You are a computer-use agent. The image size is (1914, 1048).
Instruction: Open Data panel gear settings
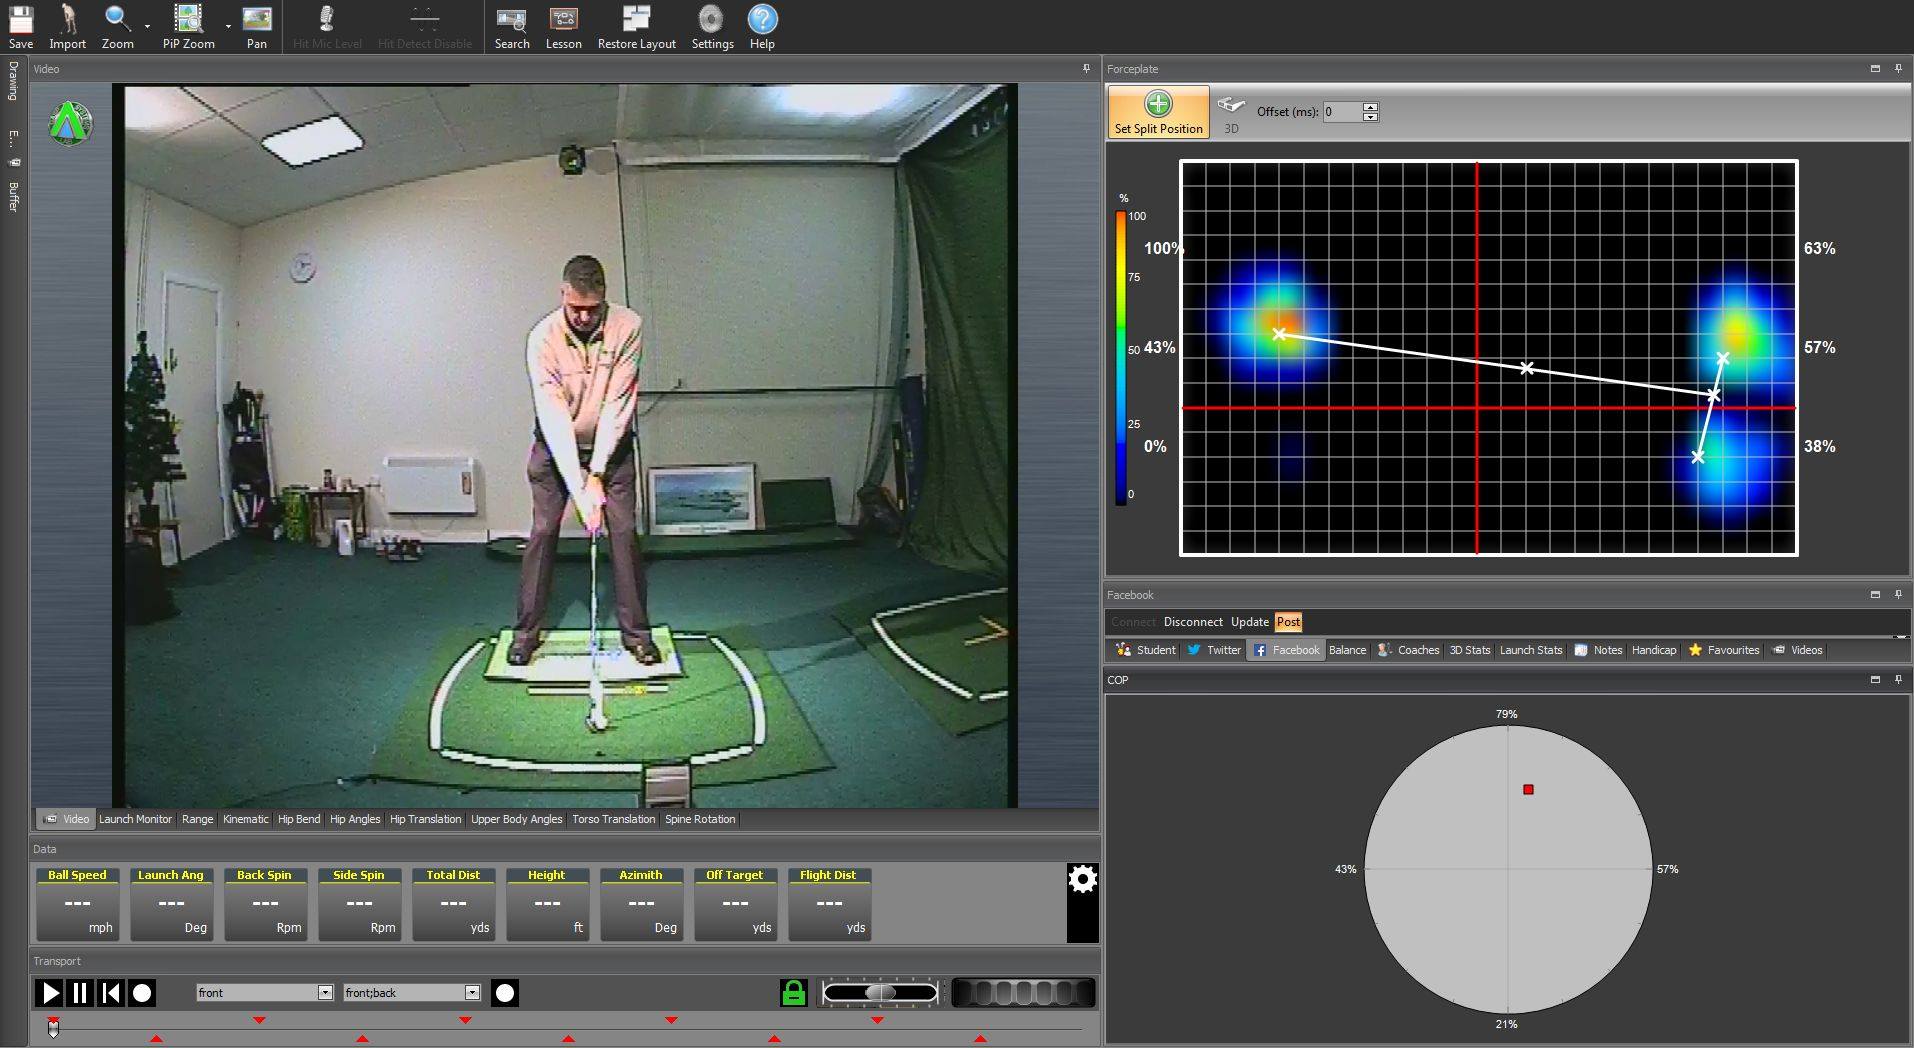(1082, 879)
